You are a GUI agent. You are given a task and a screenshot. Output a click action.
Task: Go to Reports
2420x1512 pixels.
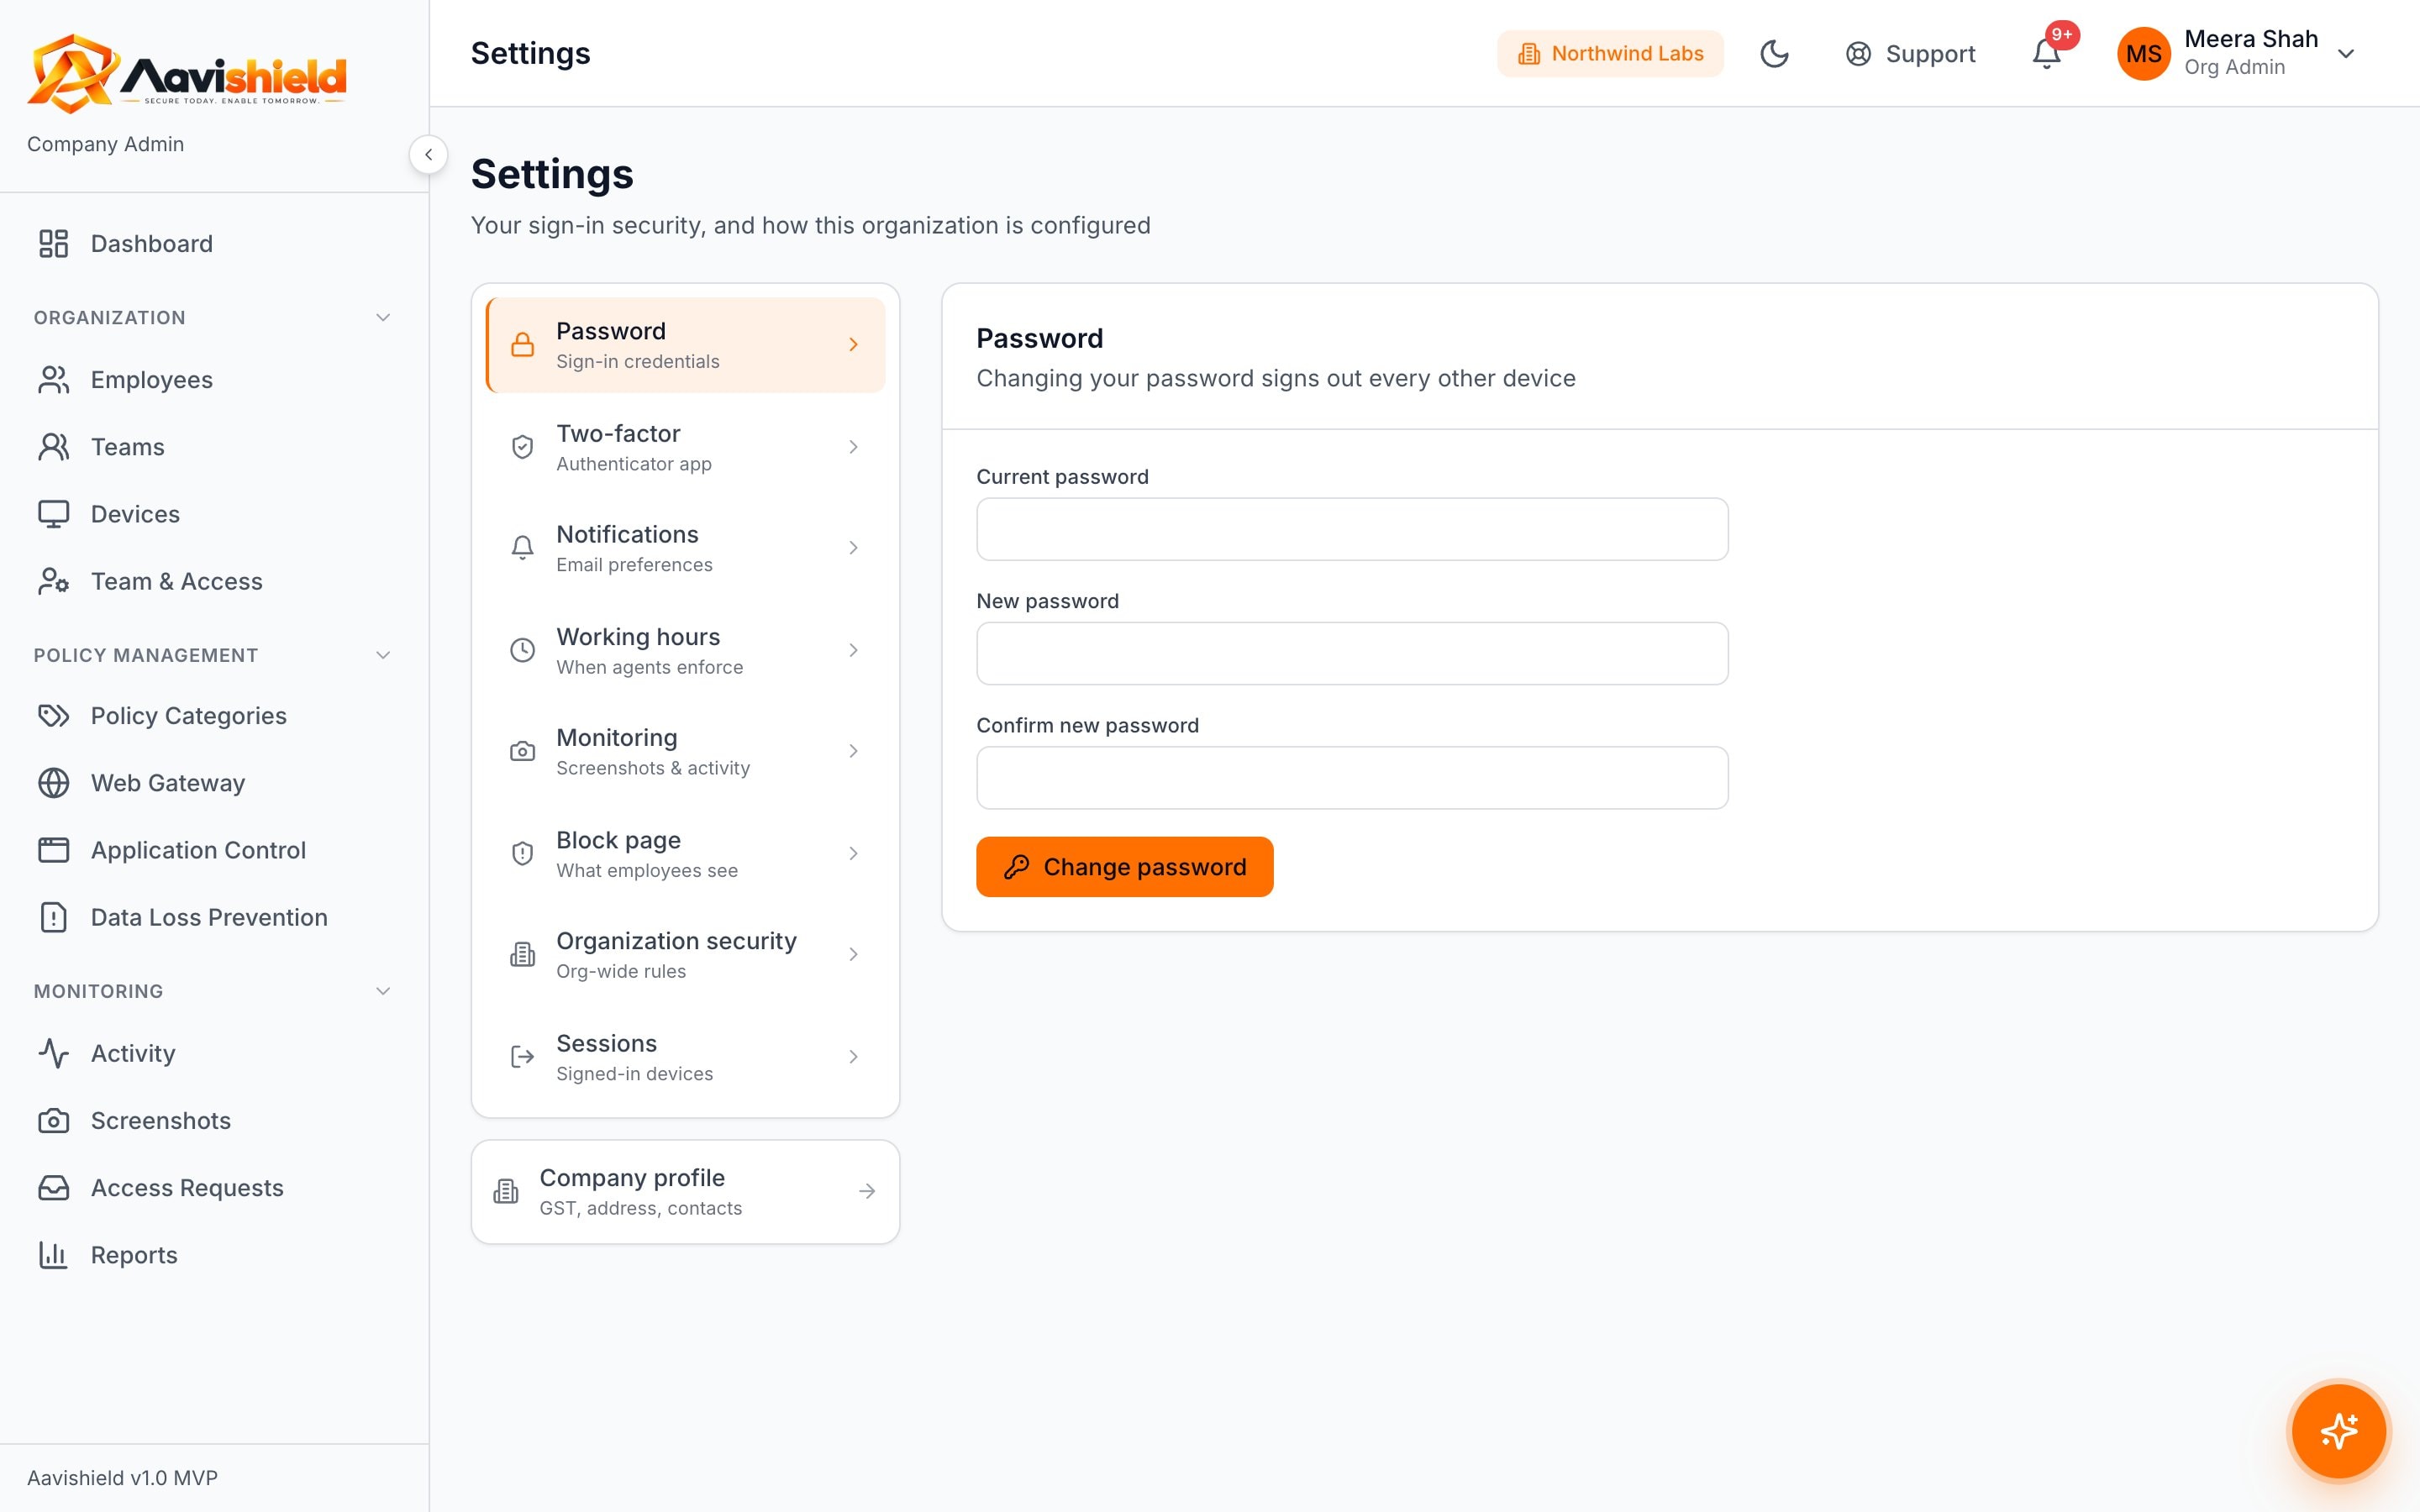(x=214, y=1255)
